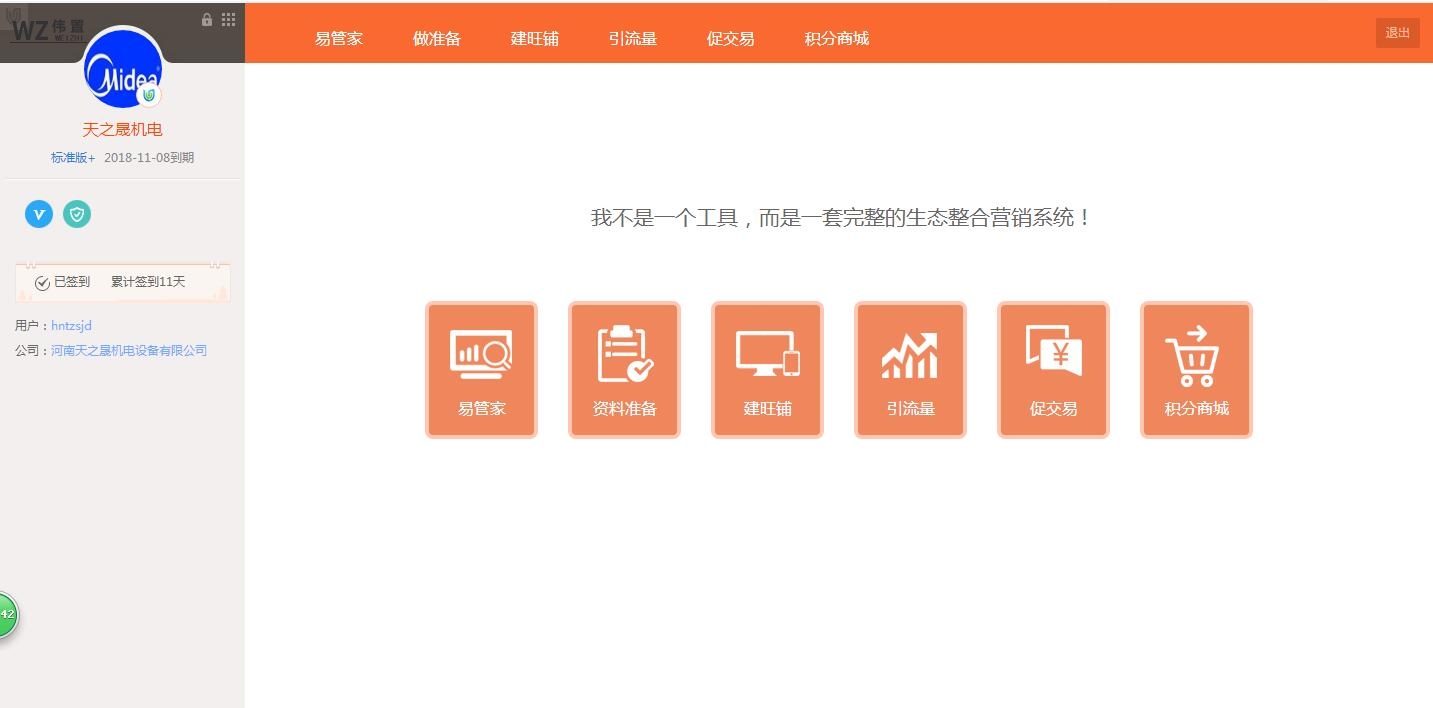The width and height of the screenshot is (1433, 708).
Task: Open the company link 河南天之晟机电设备有限公司
Action: coord(129,351)
